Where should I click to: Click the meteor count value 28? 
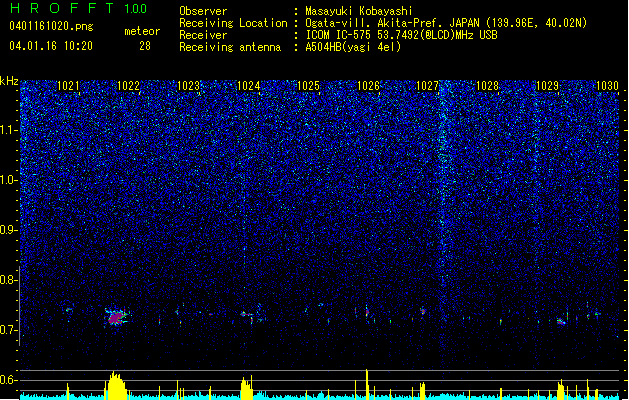[x=145, y=46]
